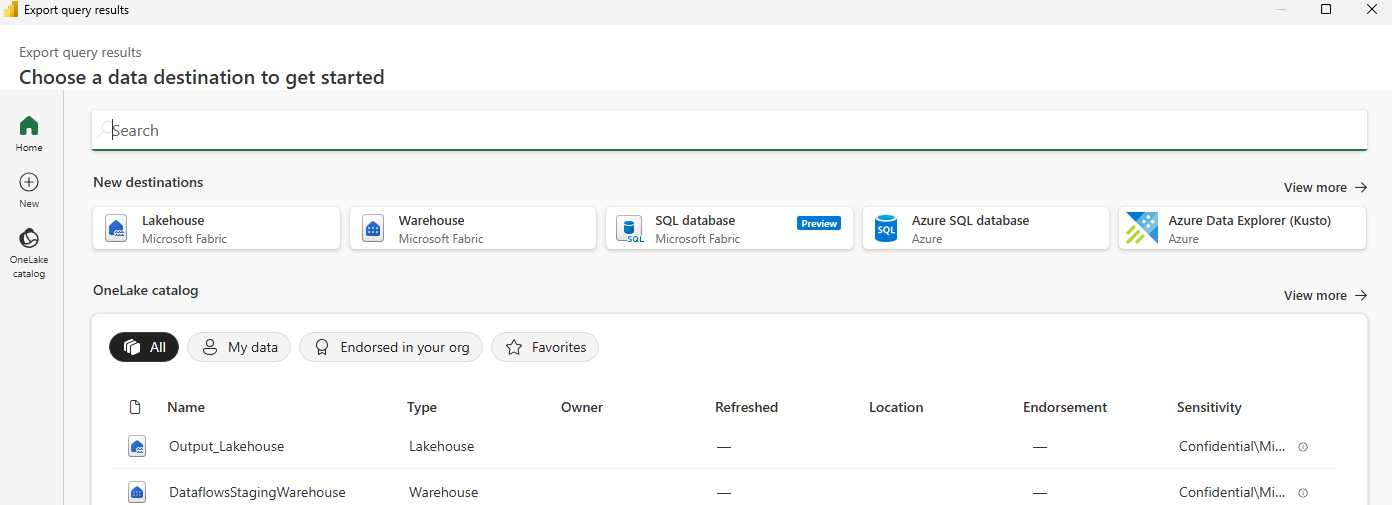This screenshot has width=1392, height=505.
Task: Sort by the Endorsement column header
Action: pos(1065,407)
